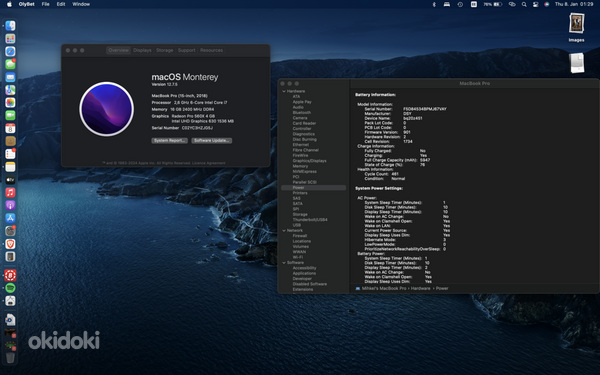Image resolution: width=600 pixels, height=375 pixels.
Task: Open the License Agreement link
Action: tap(209, 163)
